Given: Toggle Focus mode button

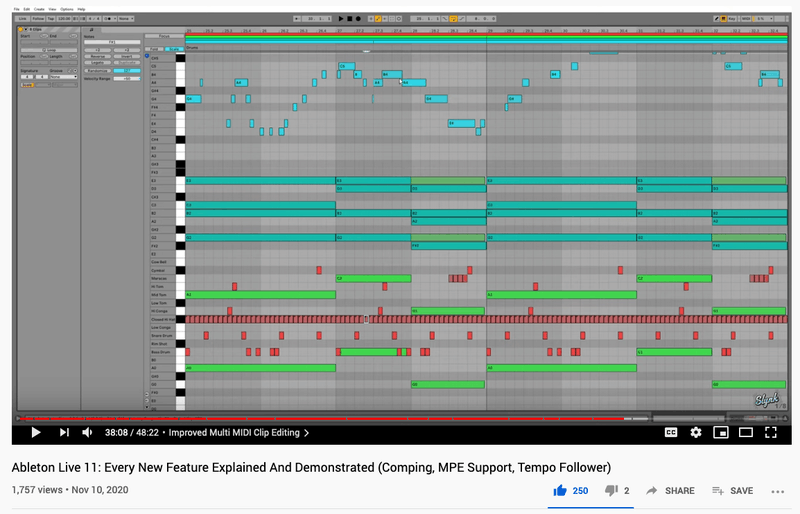Looking at the screenshot, I should 164,36.
